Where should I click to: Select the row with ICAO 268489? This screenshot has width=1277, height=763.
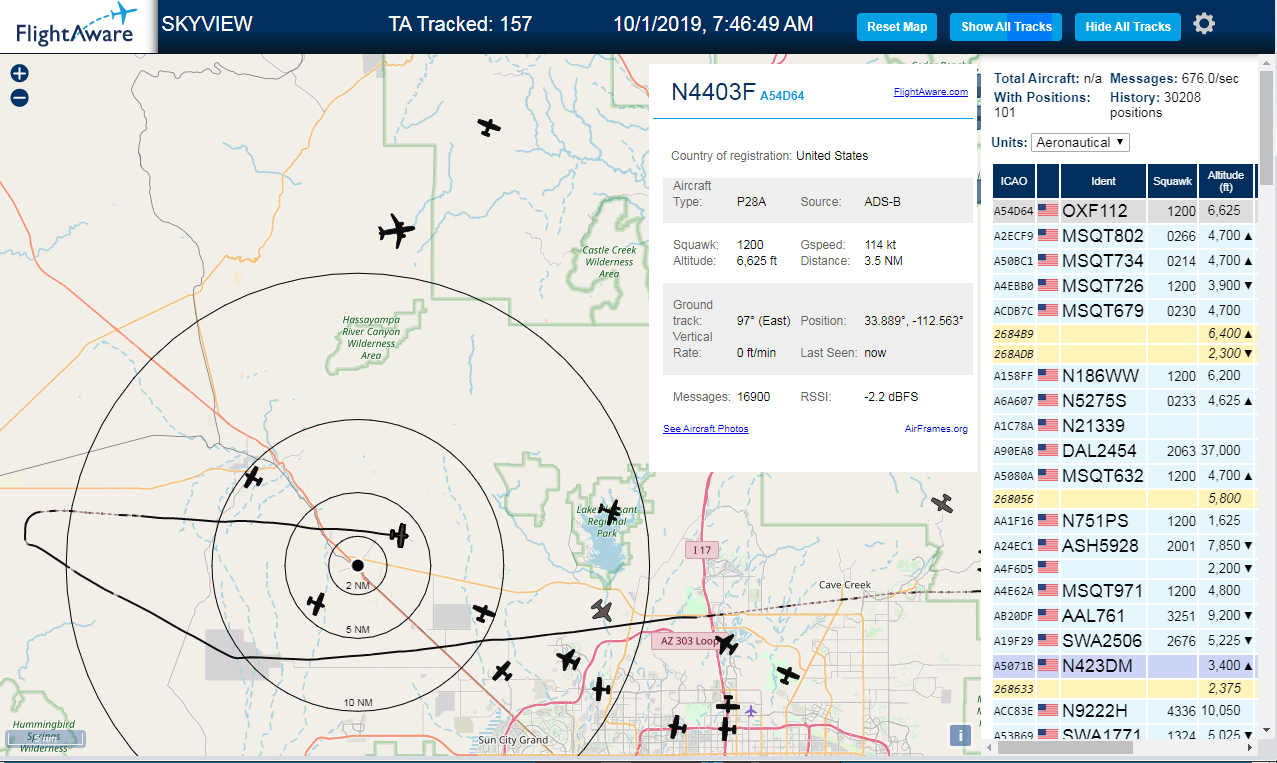1124,333
